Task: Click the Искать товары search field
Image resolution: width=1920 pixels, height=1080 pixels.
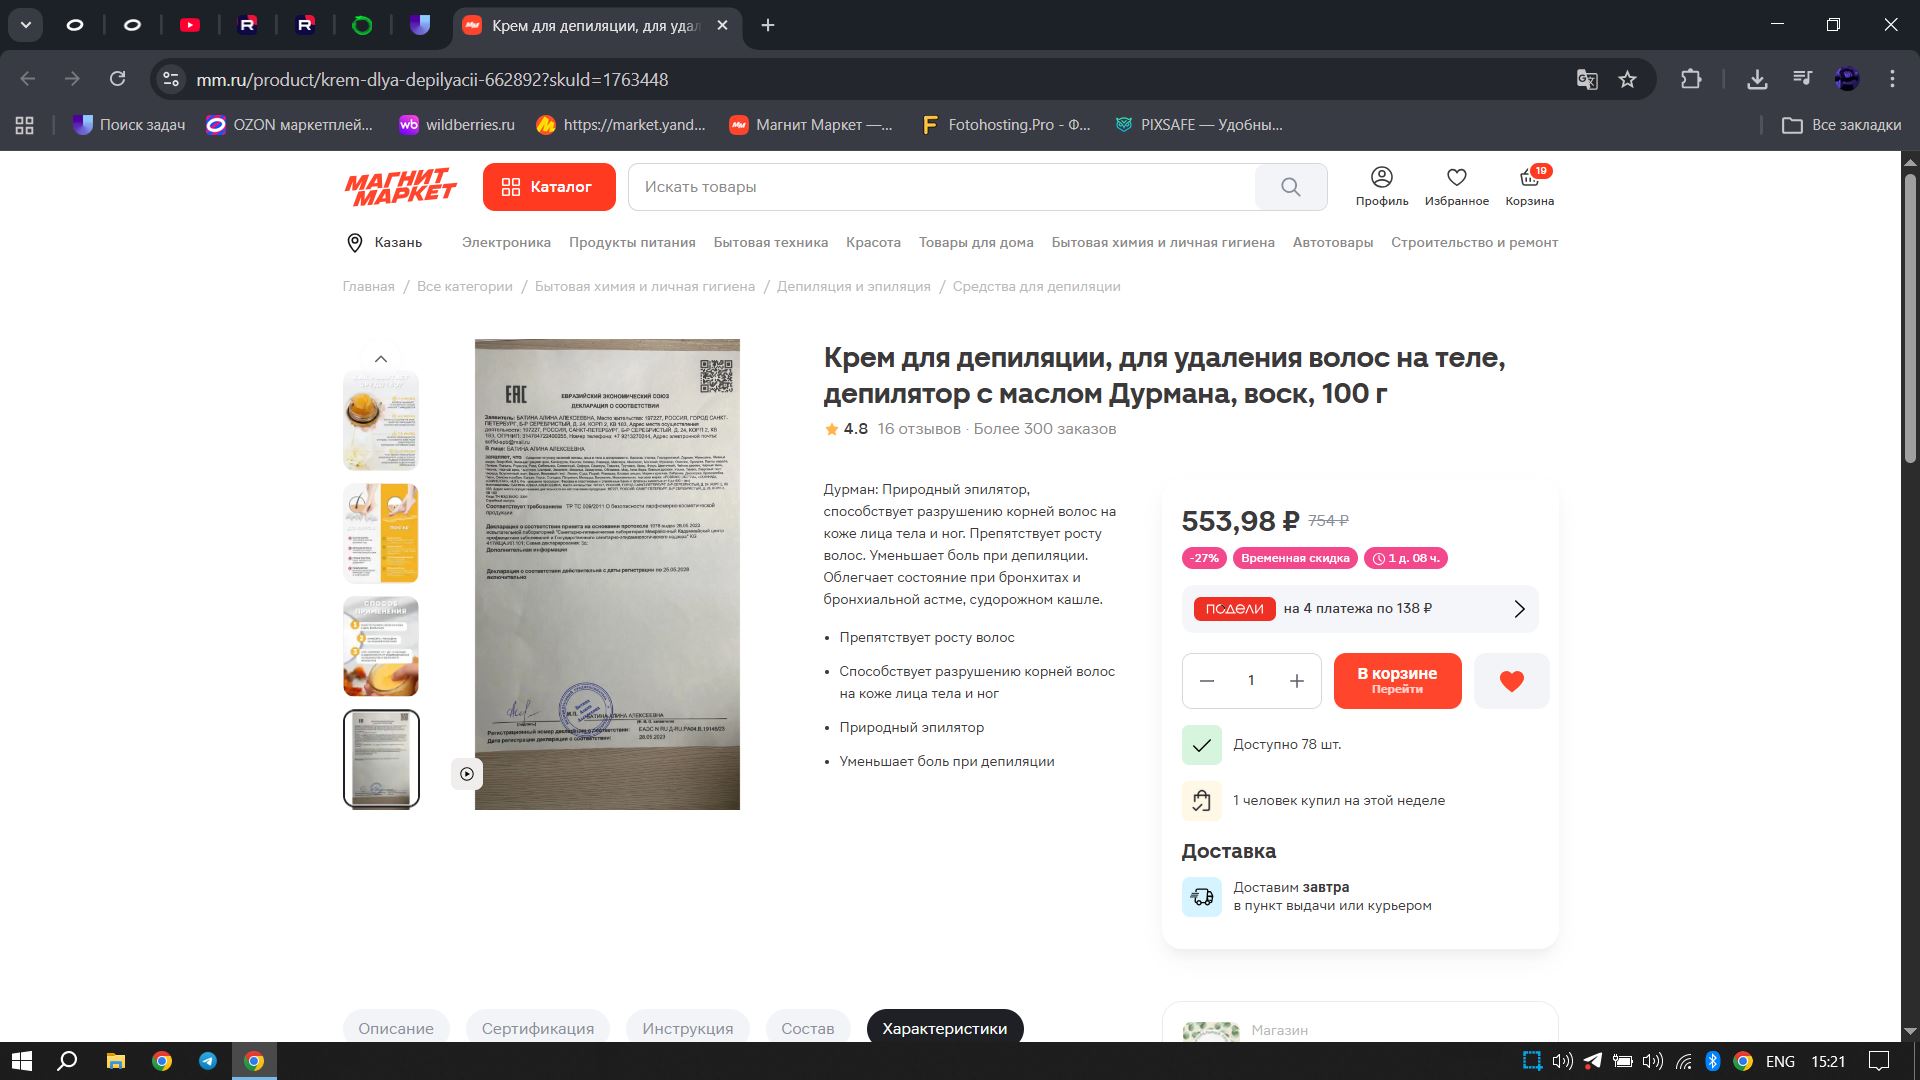Action: pyautogui.click(x=940, y=187)
